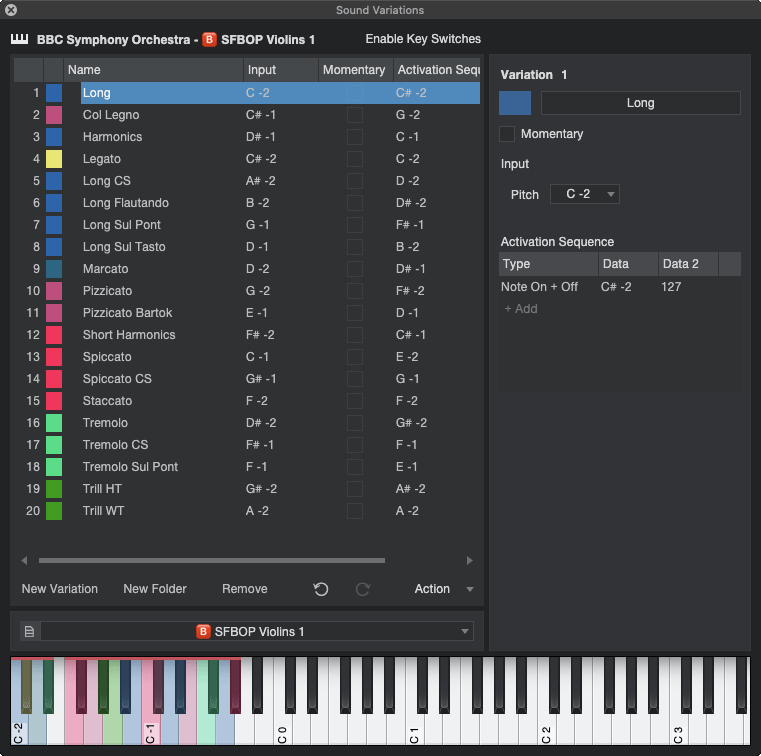Click the right scroll arrow of the list
This screenshot has height=756, width=761.
[x=469, y=560]
